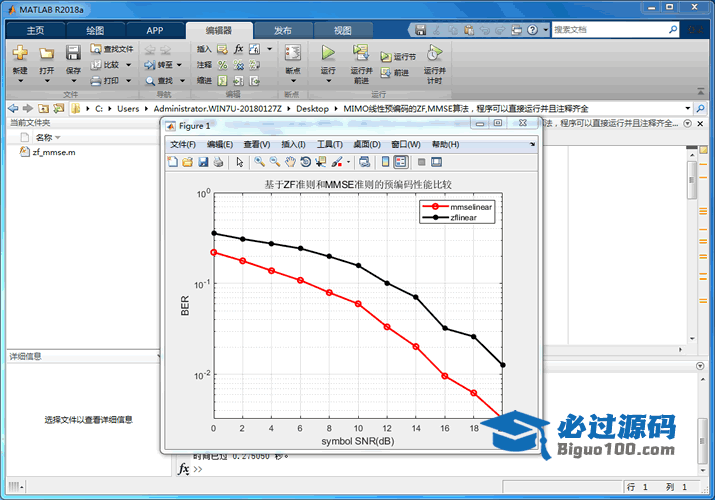Click the help question mark icon
The image size is (715, 500).
tap(532, 30)
